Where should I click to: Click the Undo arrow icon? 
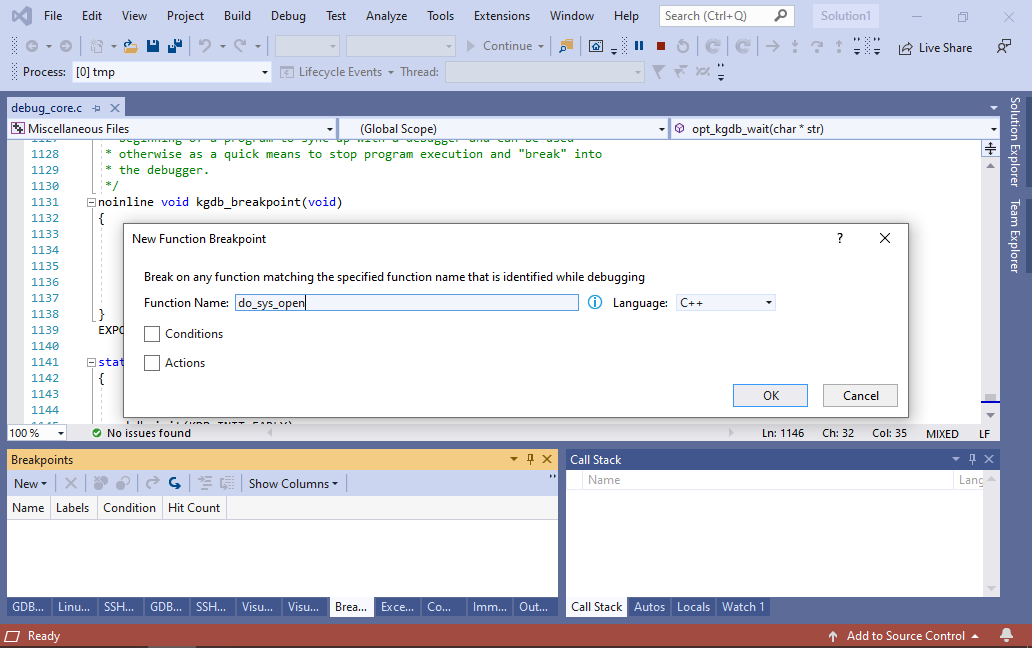pos(205,46)
